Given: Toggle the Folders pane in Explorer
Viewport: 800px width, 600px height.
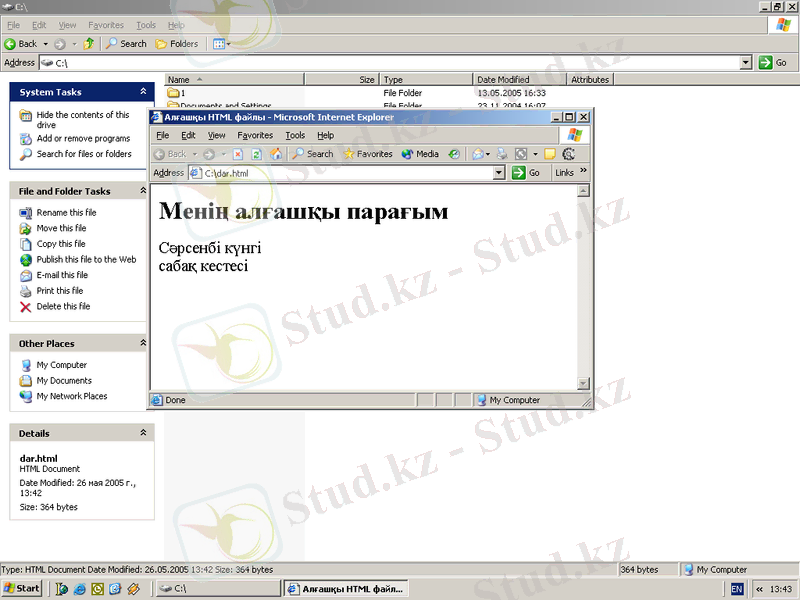Looking at the screenshot, I should 176,44.
